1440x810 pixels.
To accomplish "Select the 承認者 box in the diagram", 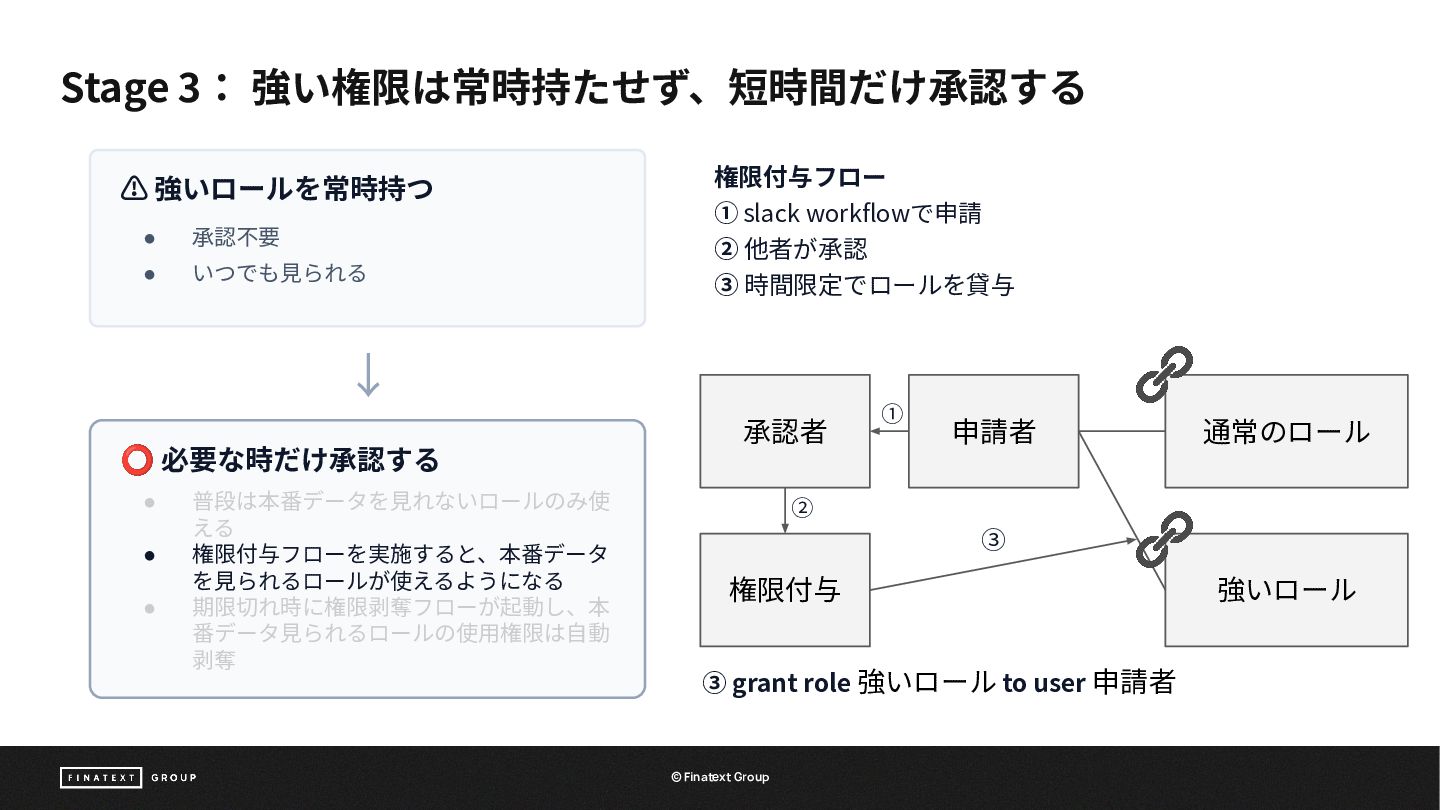I will pyautogui.click(x=785, y=431).
